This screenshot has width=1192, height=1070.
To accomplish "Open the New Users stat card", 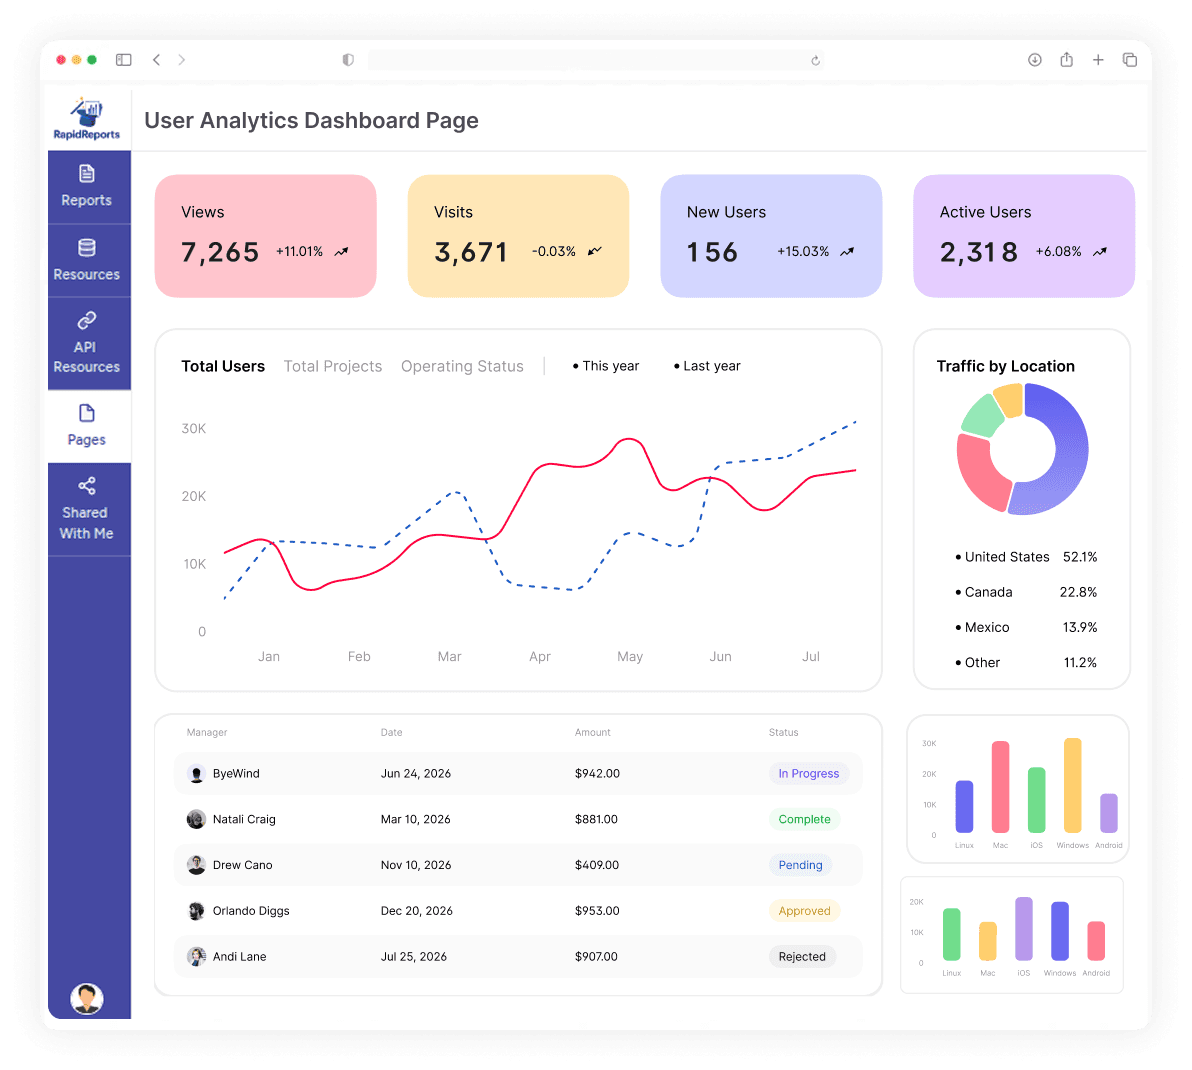I will (x=771, y=236).
